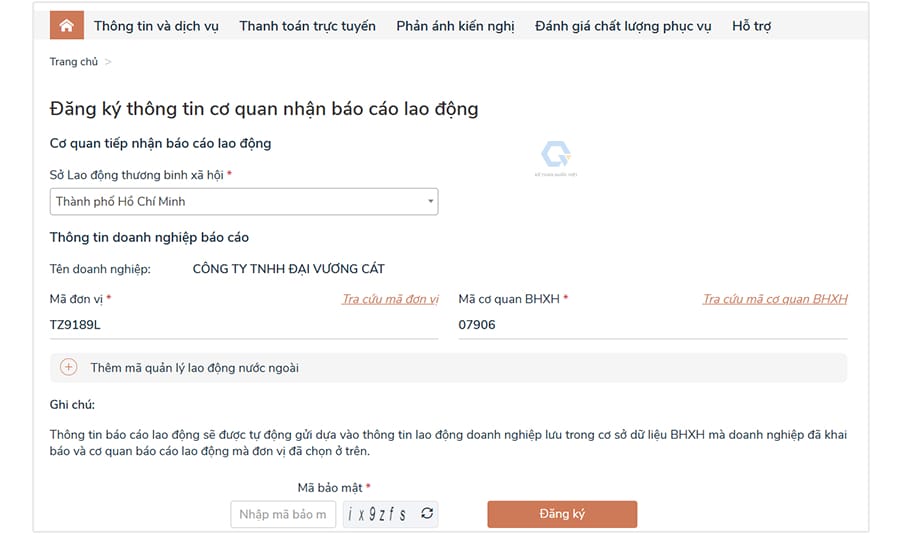900x535 pixels.
Task: Click the plus circle icon
Action: (x=68, y=367)
